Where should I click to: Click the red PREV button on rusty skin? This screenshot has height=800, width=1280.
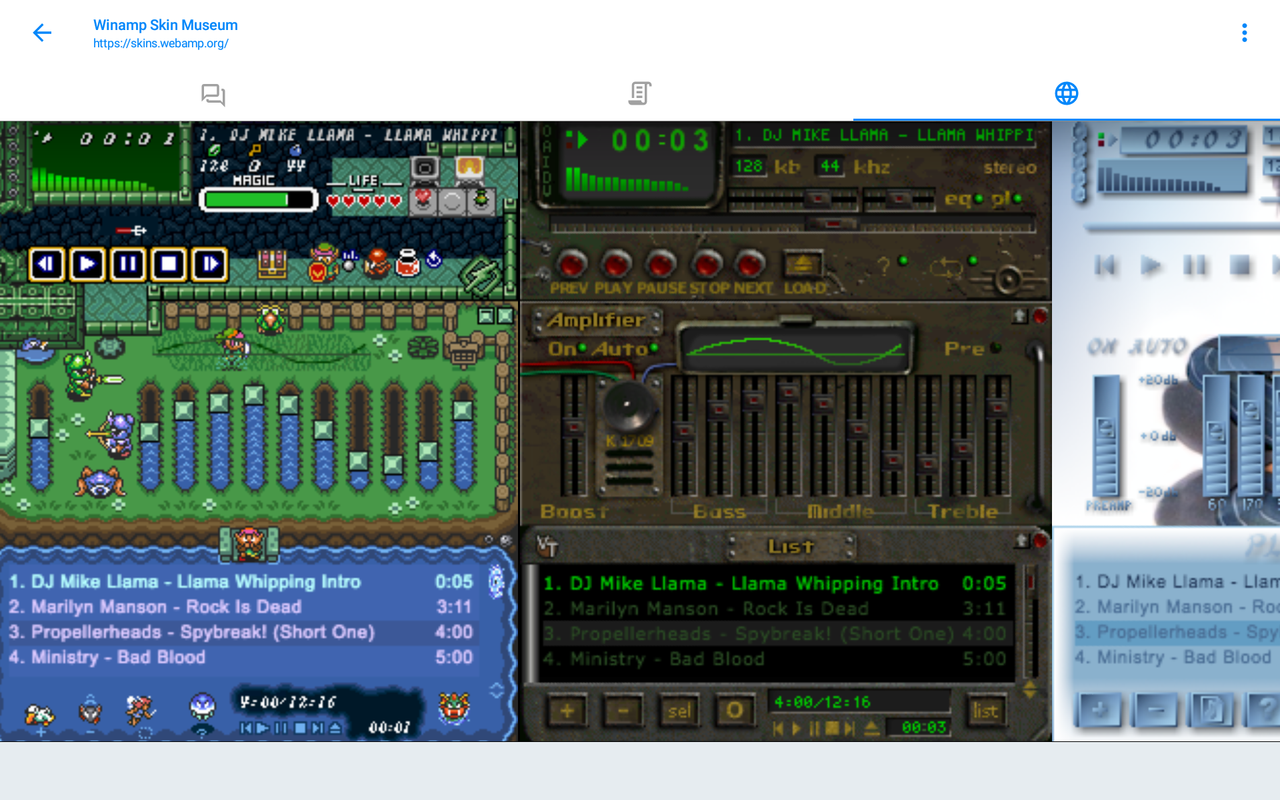click(571, 265)
